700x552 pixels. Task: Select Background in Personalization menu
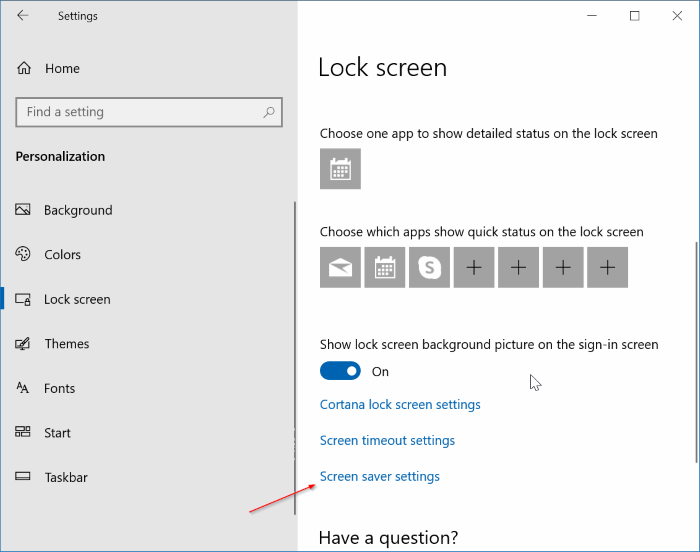click(78, 210)
